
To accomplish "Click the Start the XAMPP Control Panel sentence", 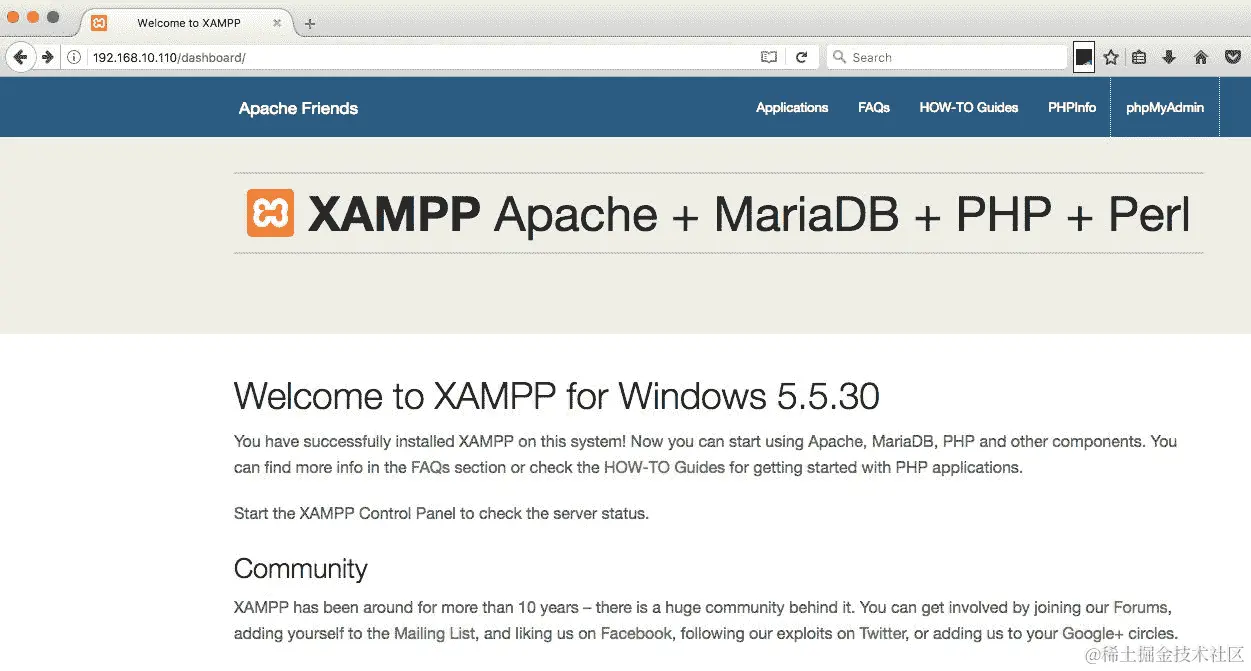I will [x=441, y=513].
